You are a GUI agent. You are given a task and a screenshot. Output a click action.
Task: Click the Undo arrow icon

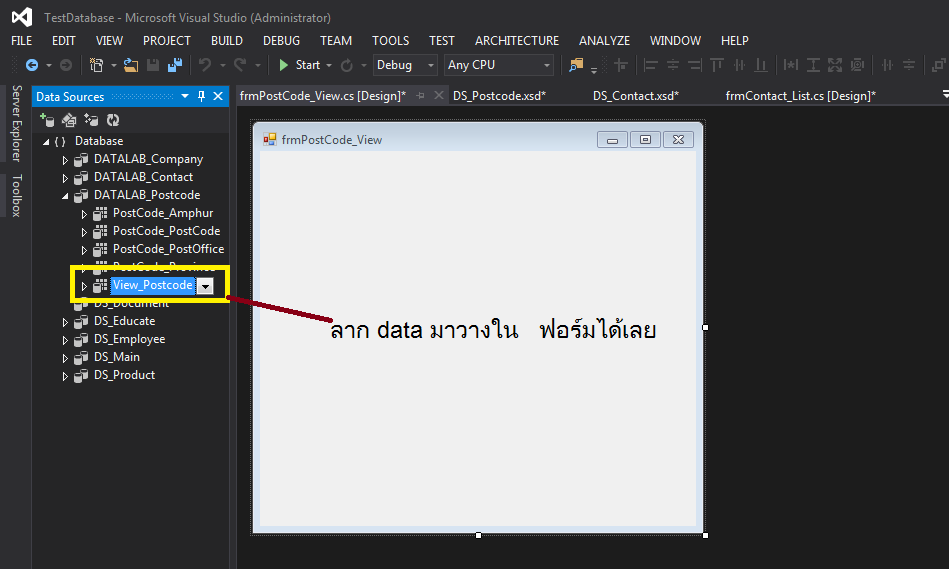point(205,65)
